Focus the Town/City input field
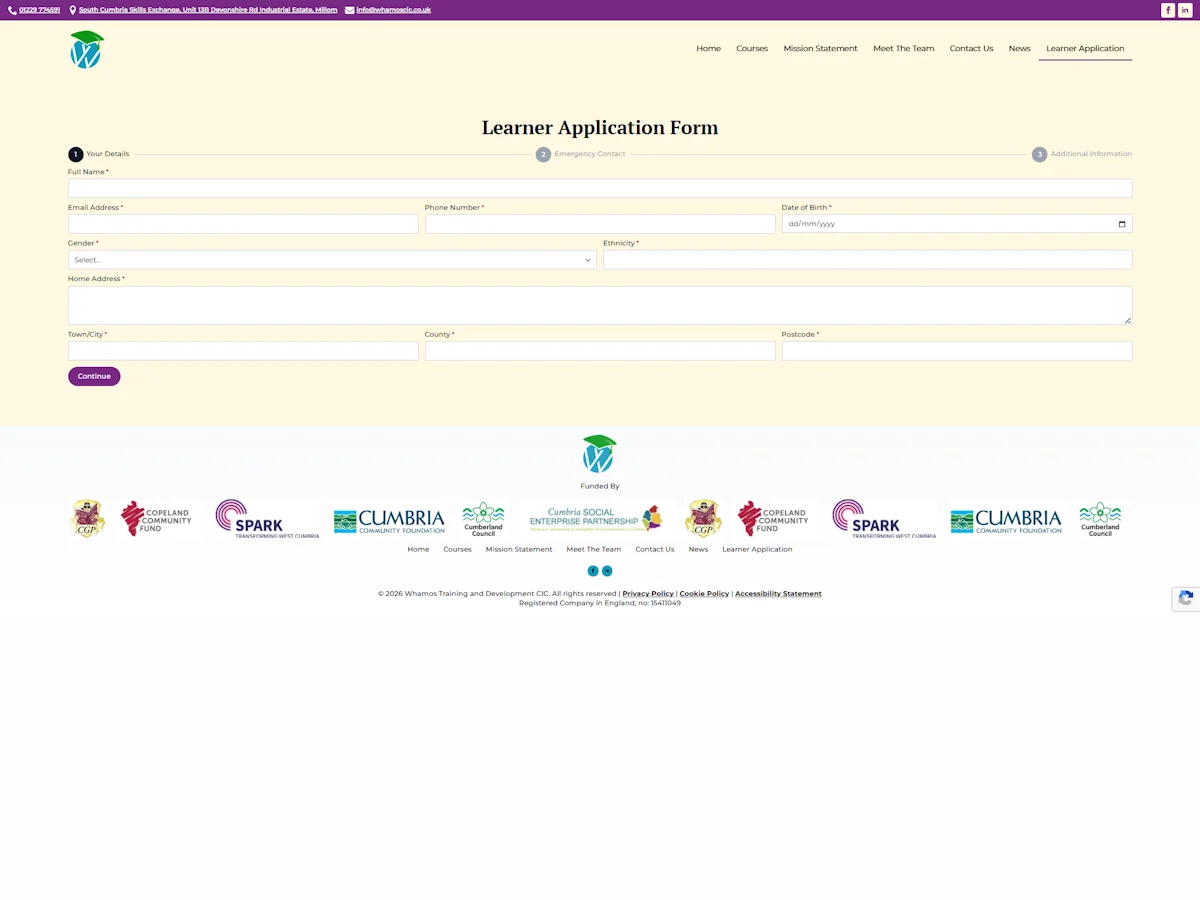Viewport: 1200px width, 900px height. coord(243,351)
